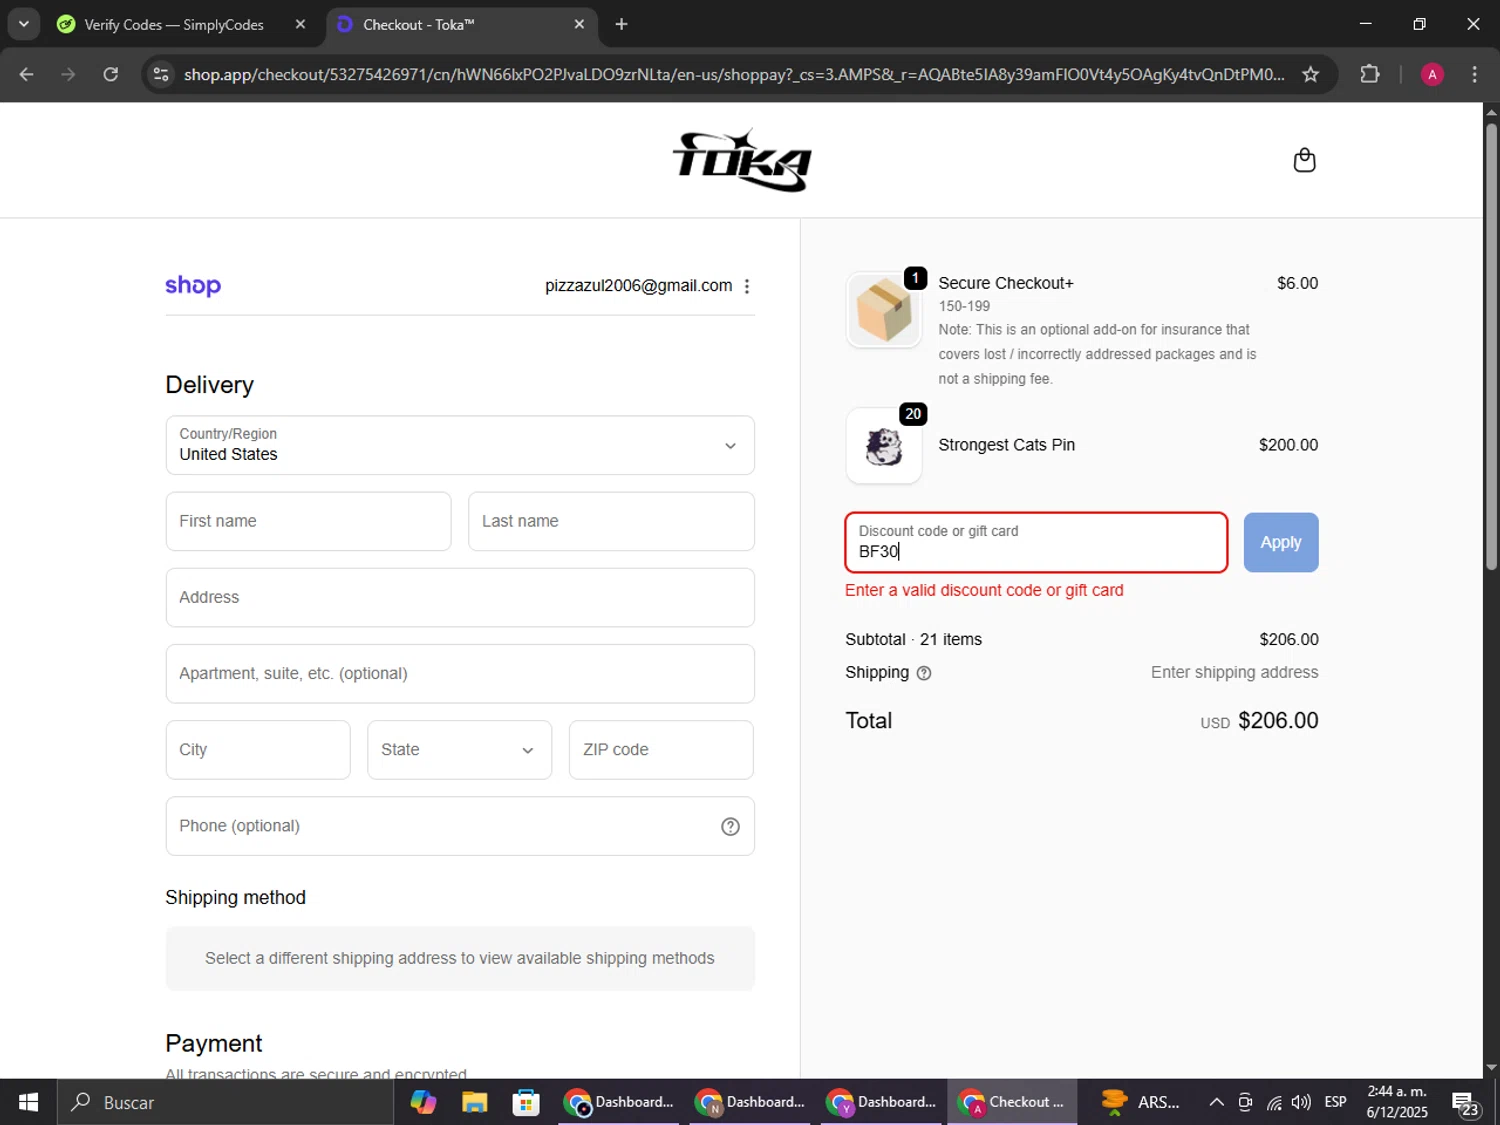
Task: Open the State dropdown
Action: tap(459, 750)
